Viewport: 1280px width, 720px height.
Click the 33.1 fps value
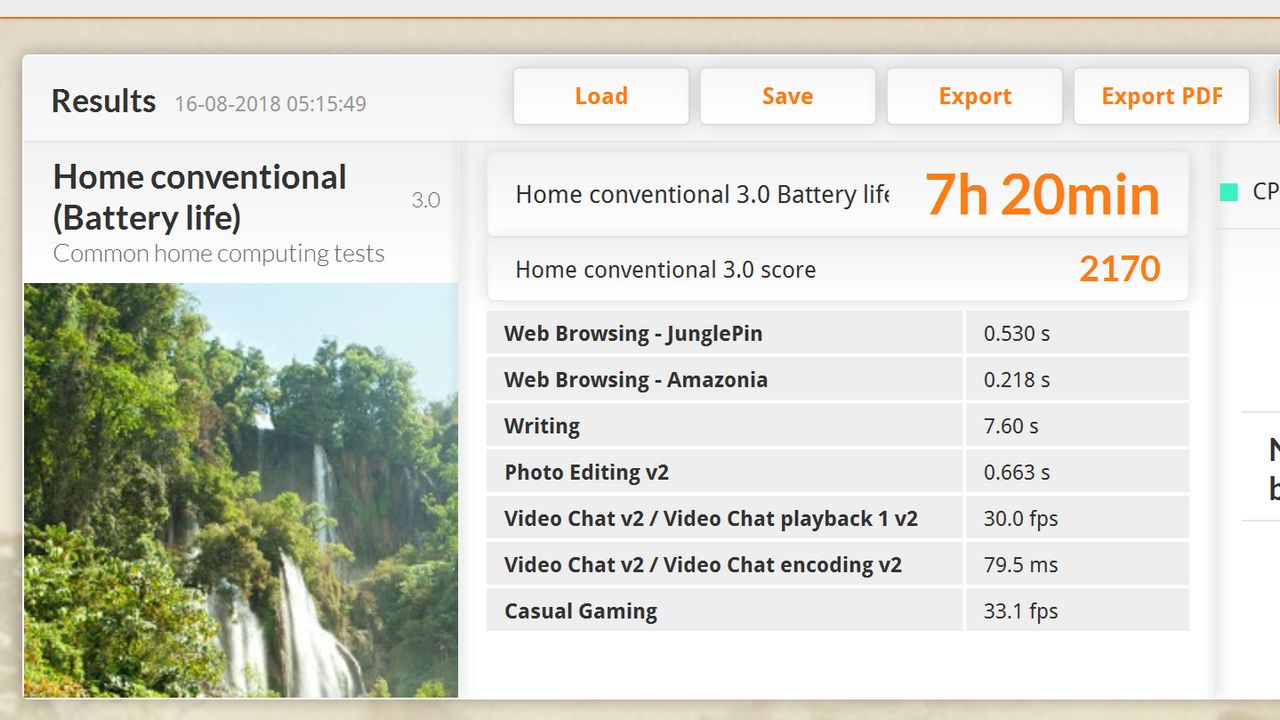point(1021,611)
